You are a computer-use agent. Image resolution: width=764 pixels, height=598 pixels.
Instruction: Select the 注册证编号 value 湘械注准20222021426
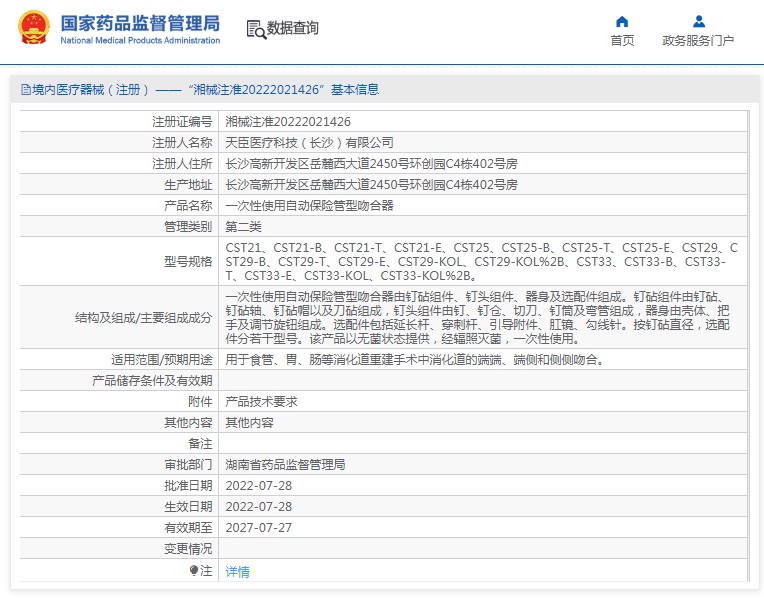(288, 121)
